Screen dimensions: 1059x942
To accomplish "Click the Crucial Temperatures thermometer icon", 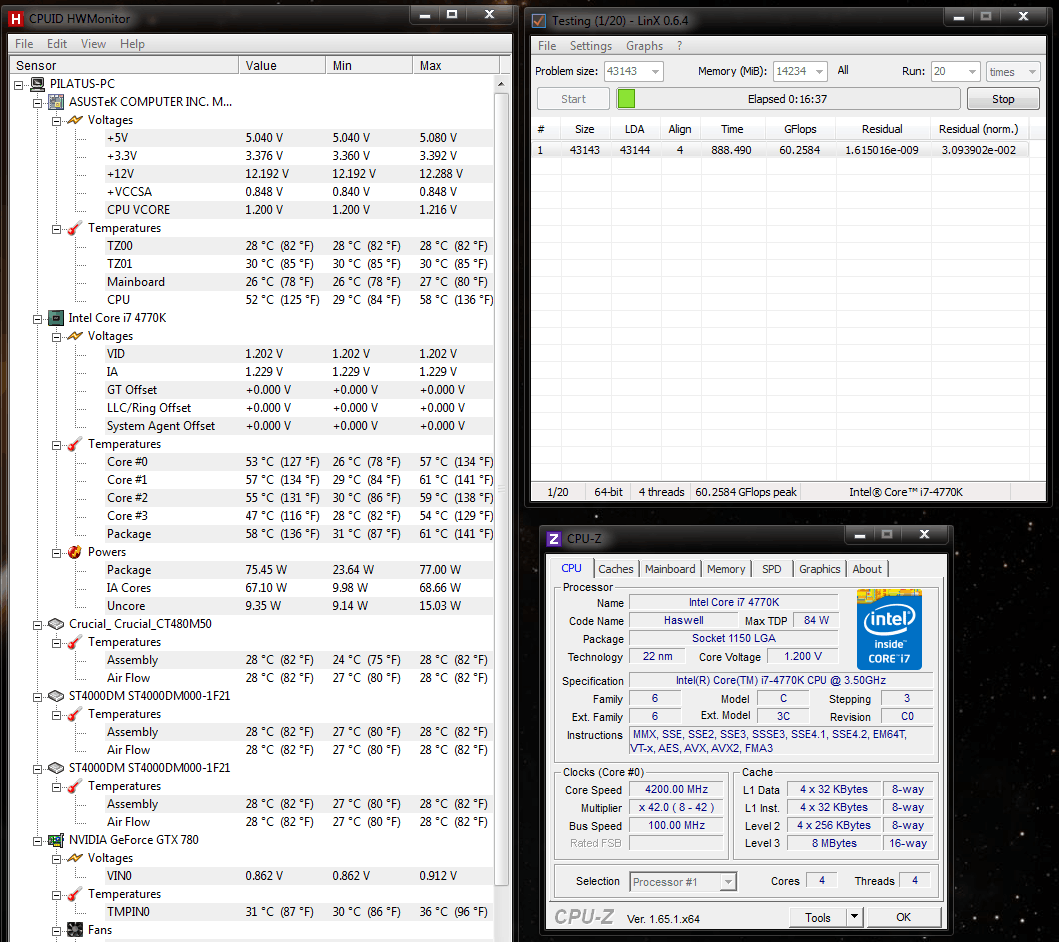I will coord(75,642).
